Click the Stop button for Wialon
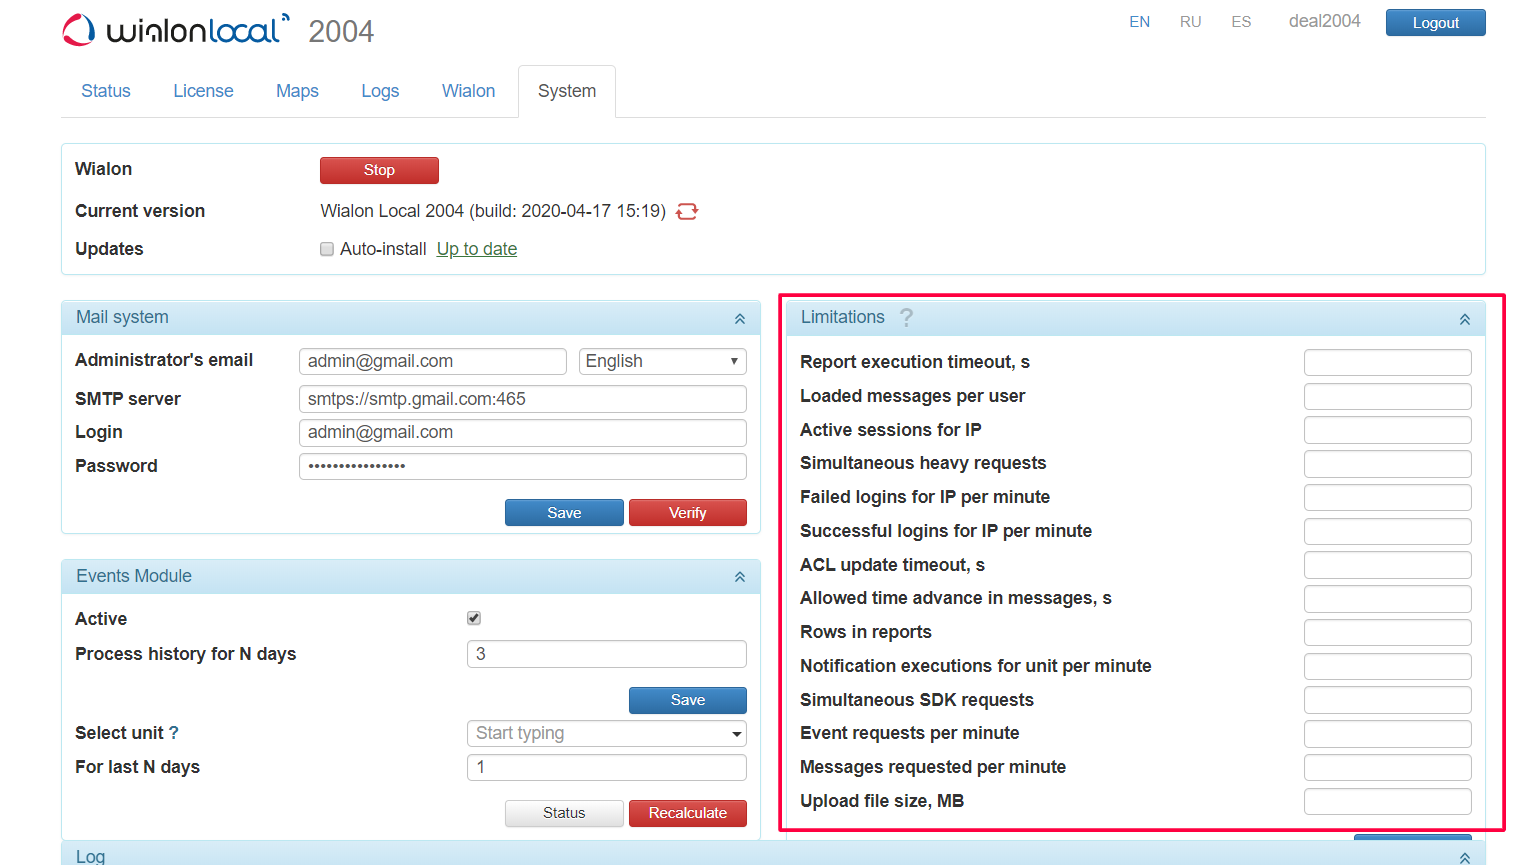This screenshot has width=1530, height=865. (x=379, y=170)
